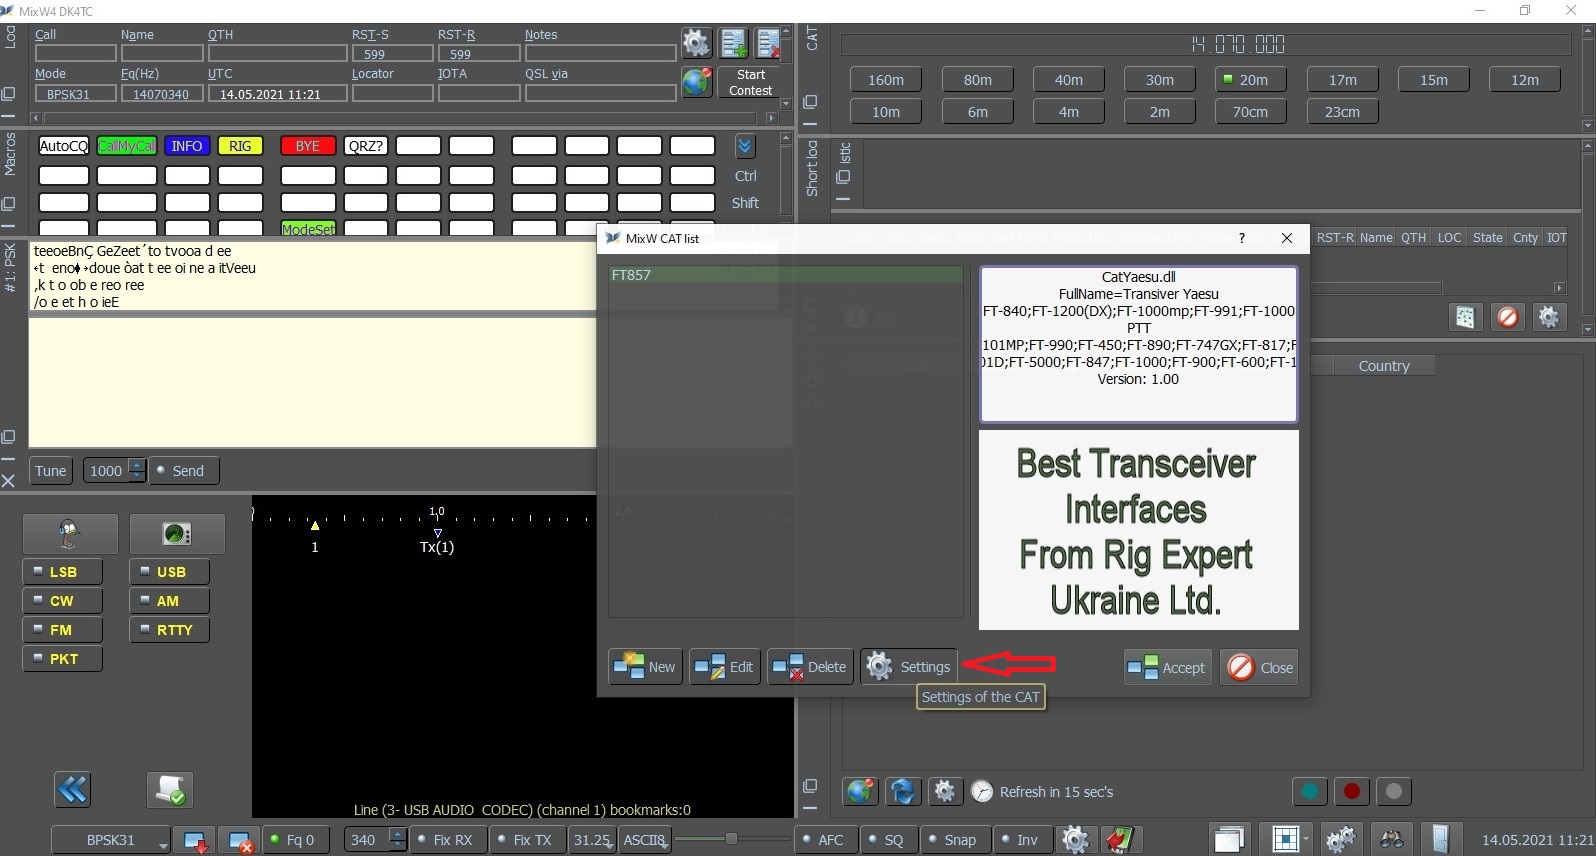Open log settings gear icon
Viewport: 1596px width, 856px height.
pyautogui.click(x=696, y=43)
